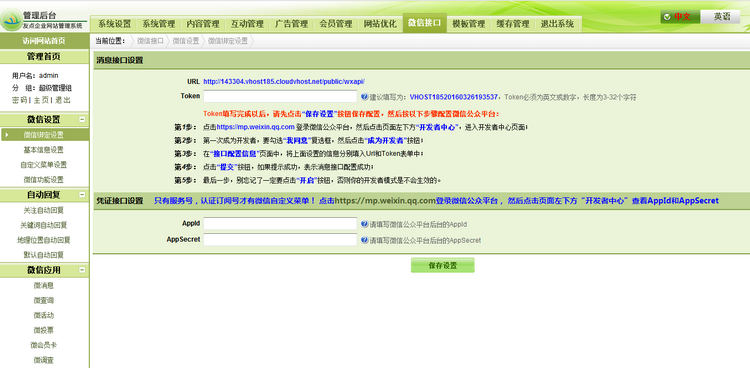Select the 微信接口 top tab

[425, 22]
